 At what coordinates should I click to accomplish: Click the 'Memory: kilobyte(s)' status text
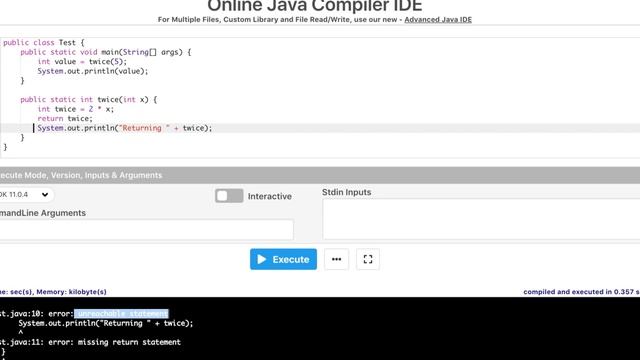[71, 292]
